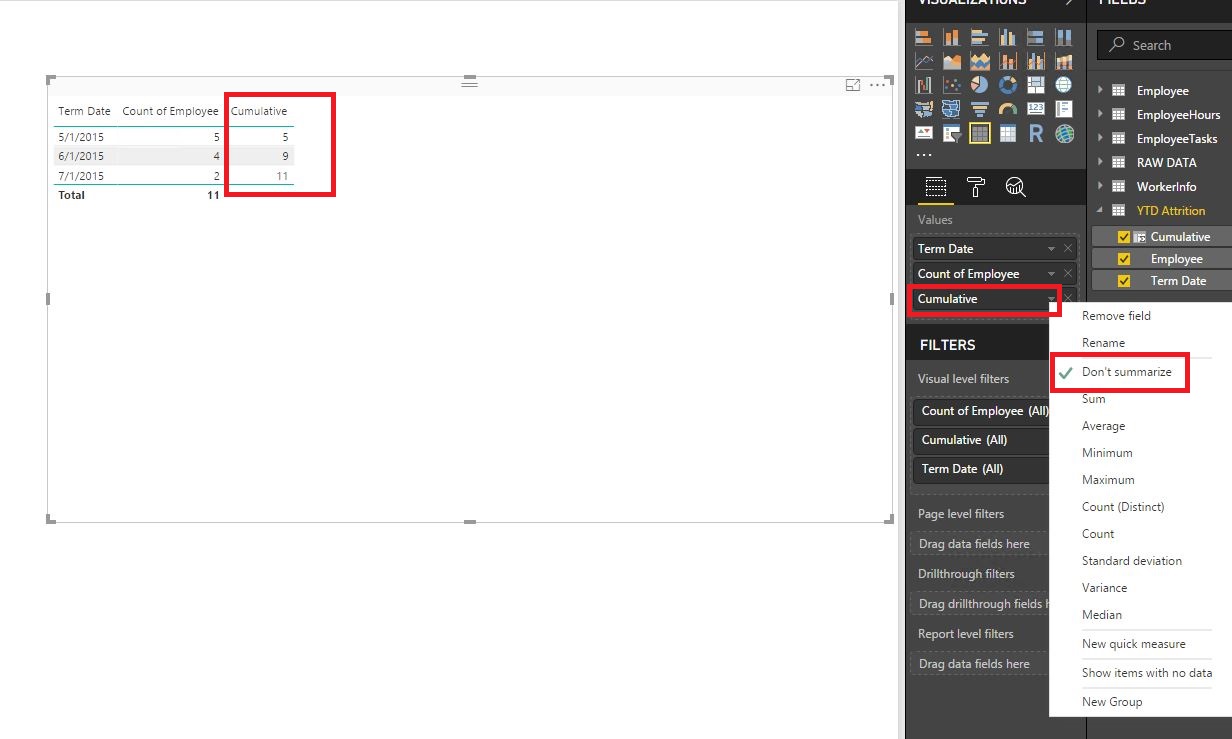1232x739 pixels.
Task: Uncheck the Term Date field checkbox
Action: point(1124,281)
